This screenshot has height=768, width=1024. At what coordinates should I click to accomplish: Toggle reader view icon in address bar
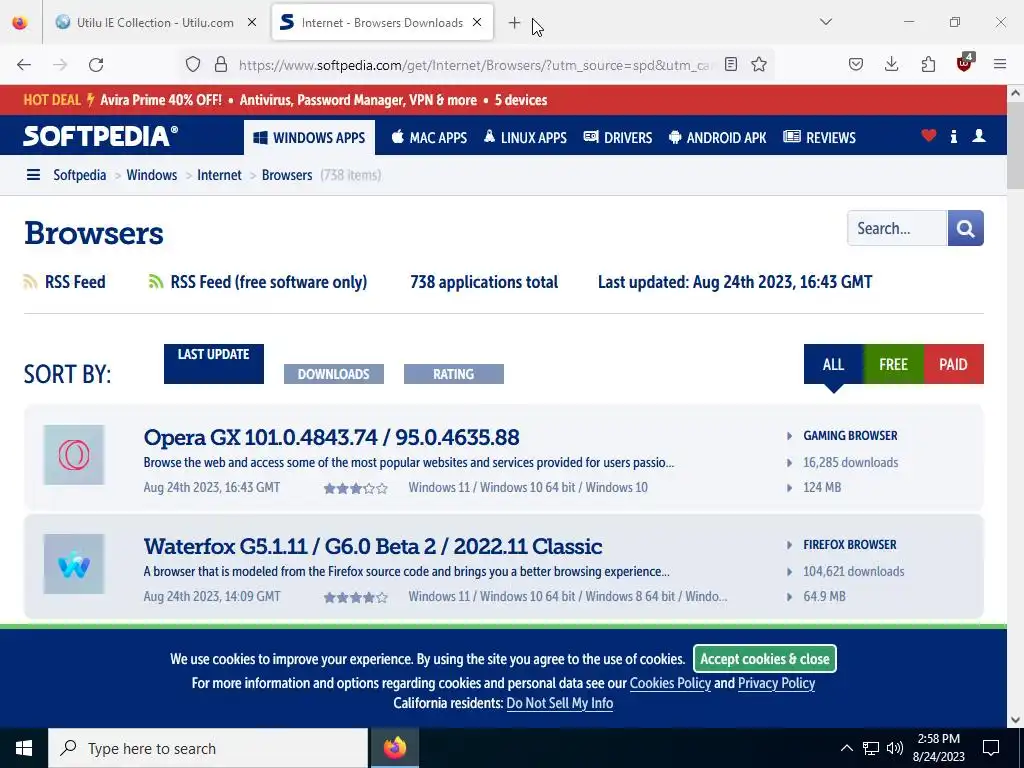731,64
